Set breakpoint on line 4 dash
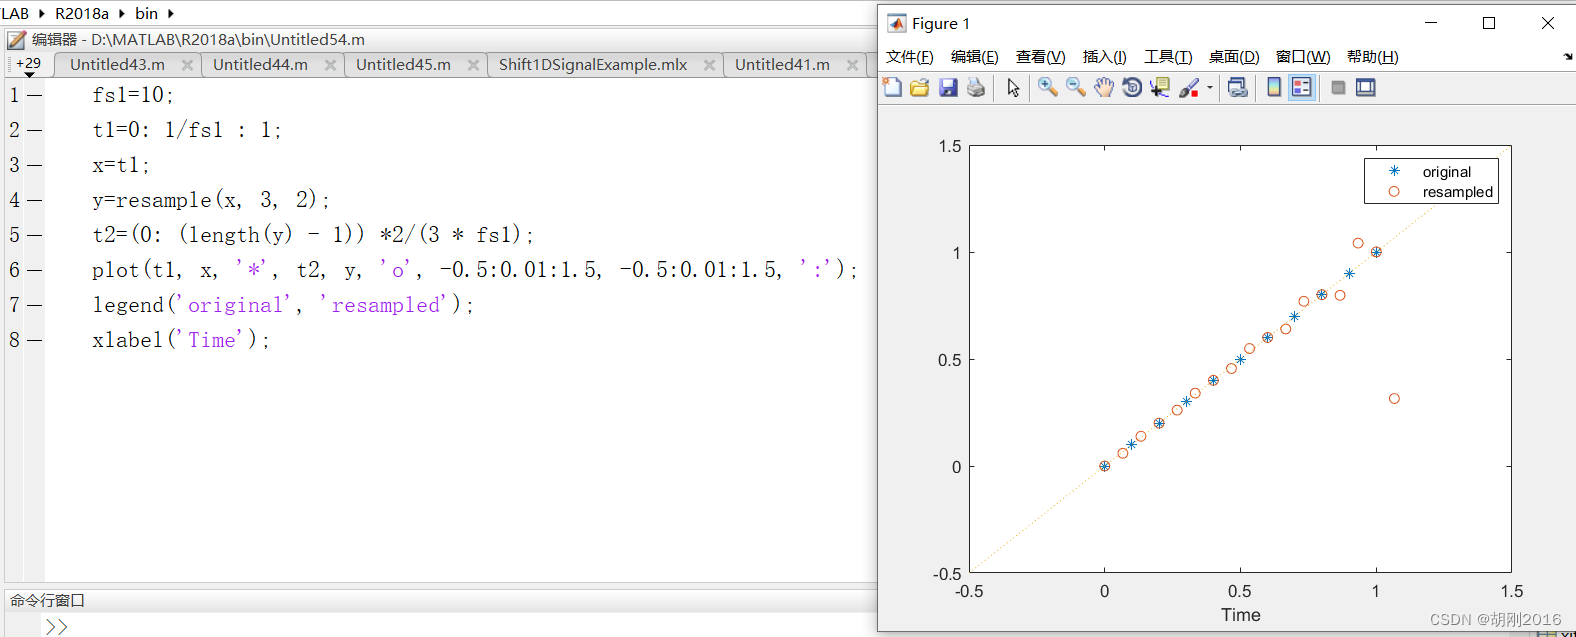 pyautogui.click(x=35, y=200)
